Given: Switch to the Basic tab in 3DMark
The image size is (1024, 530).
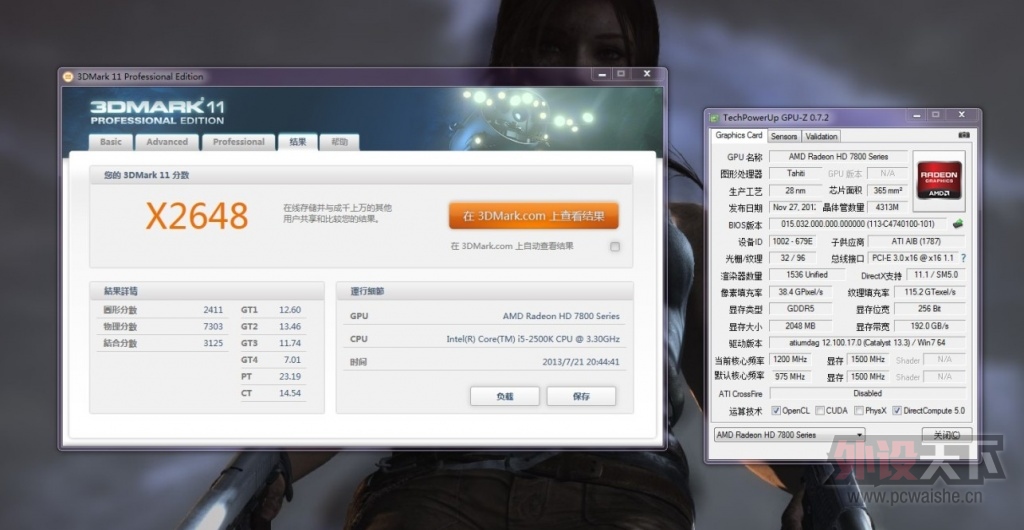Looking at the screenshot, I should [110, 142].
